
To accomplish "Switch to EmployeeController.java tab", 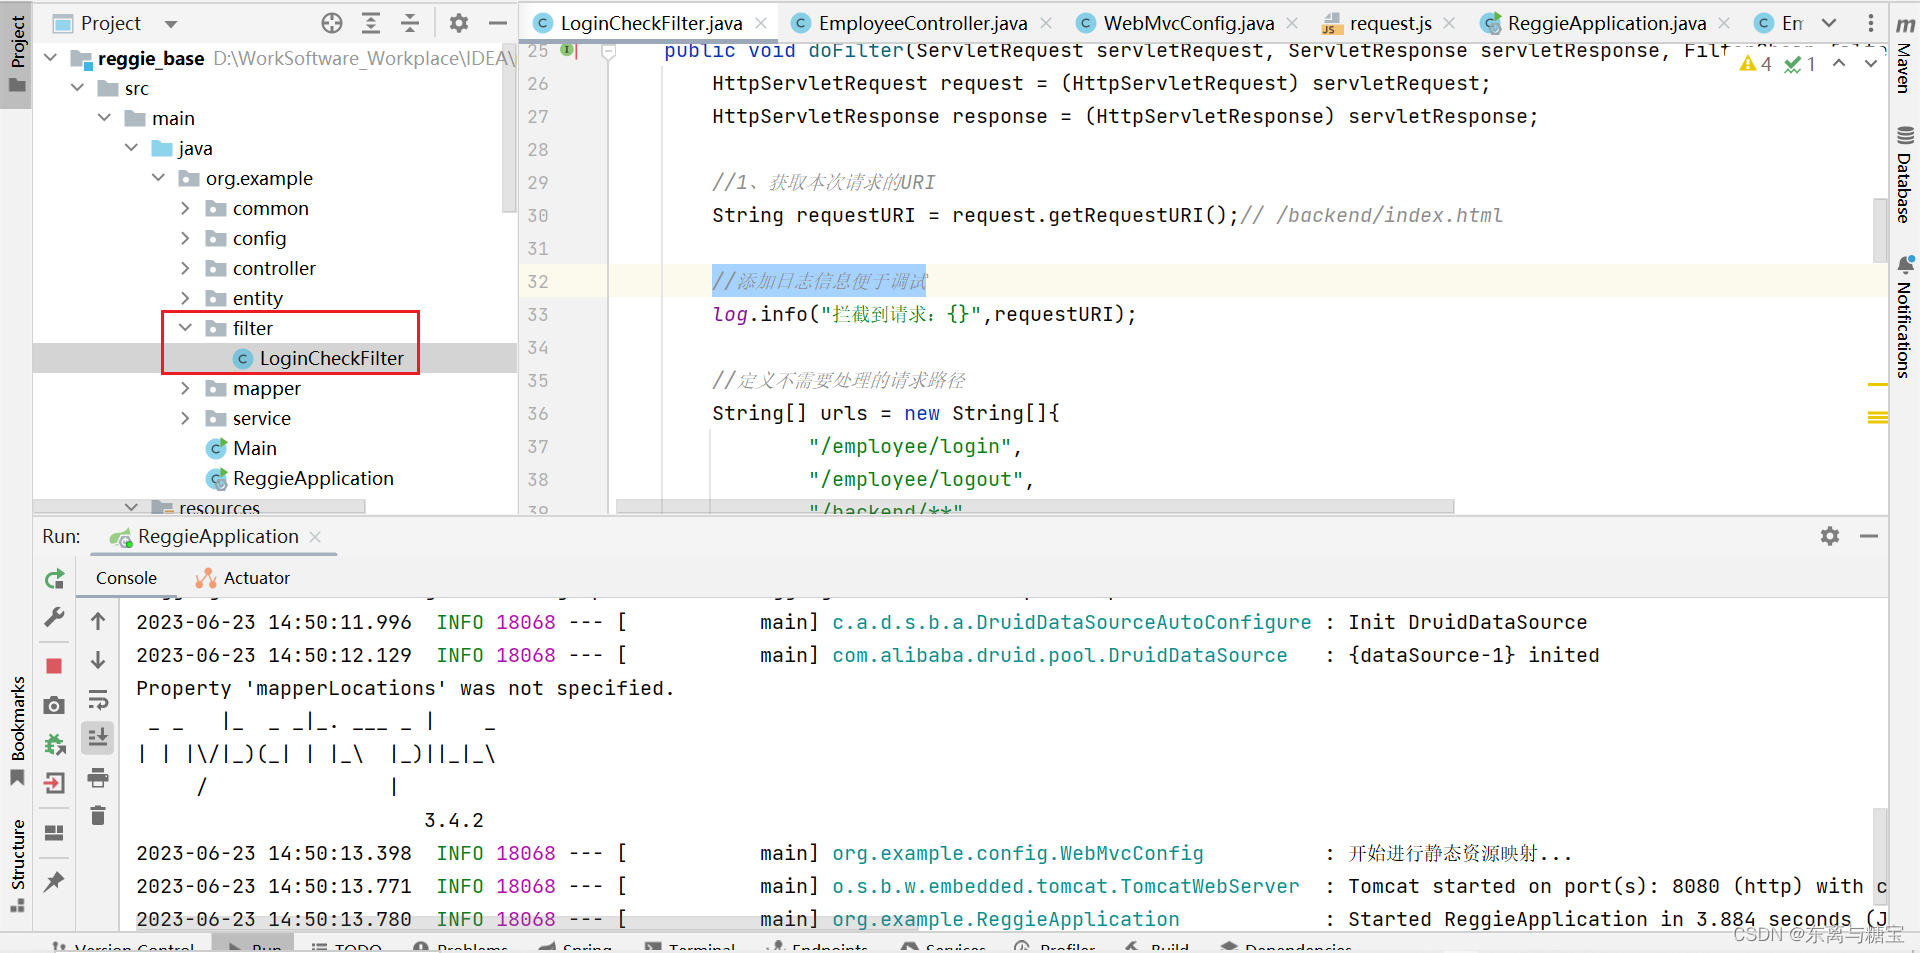I will [922, 23].
